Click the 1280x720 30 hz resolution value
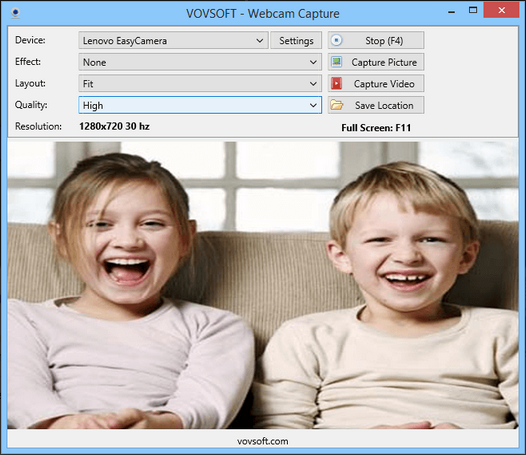This screenshot has width=526, height=455. click(114, 127)
